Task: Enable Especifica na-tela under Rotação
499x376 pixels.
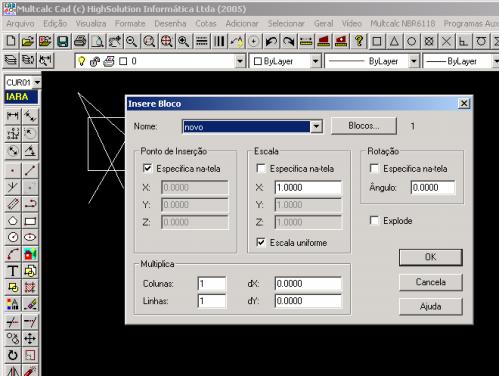Action: pos(374,168)
